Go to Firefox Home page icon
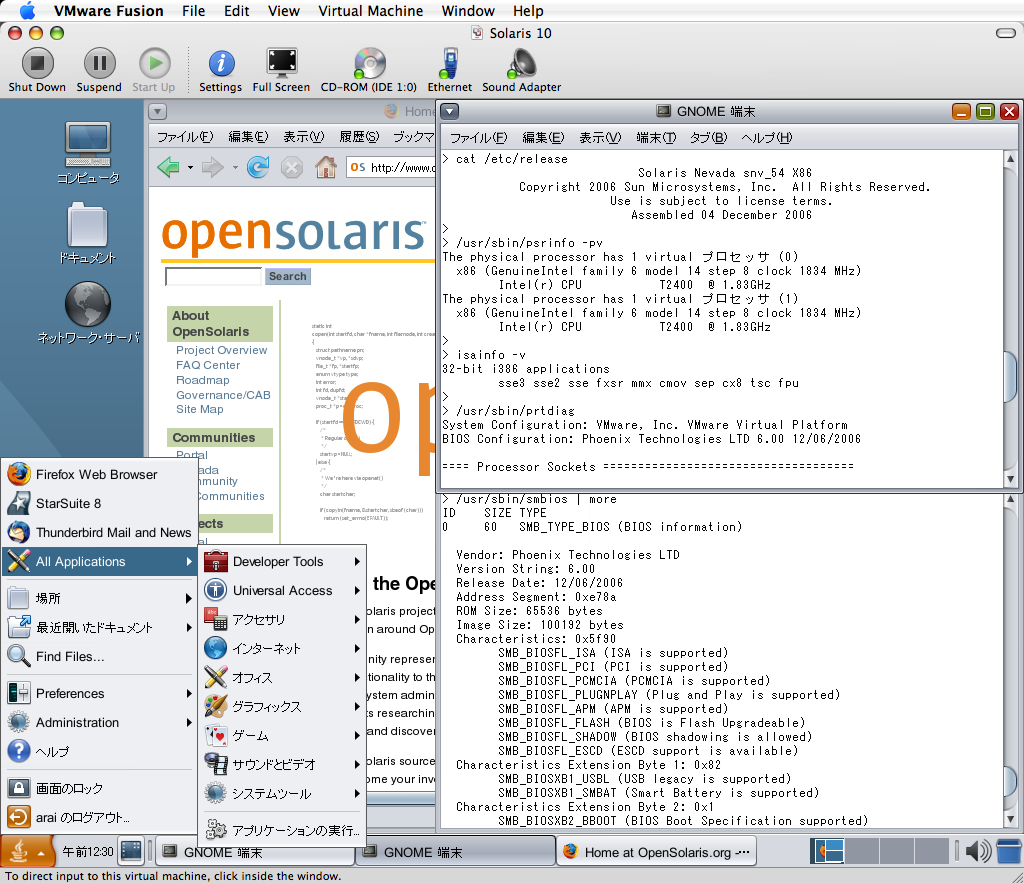This screenshot has height=884, width=1024. [x=326, y=168]
